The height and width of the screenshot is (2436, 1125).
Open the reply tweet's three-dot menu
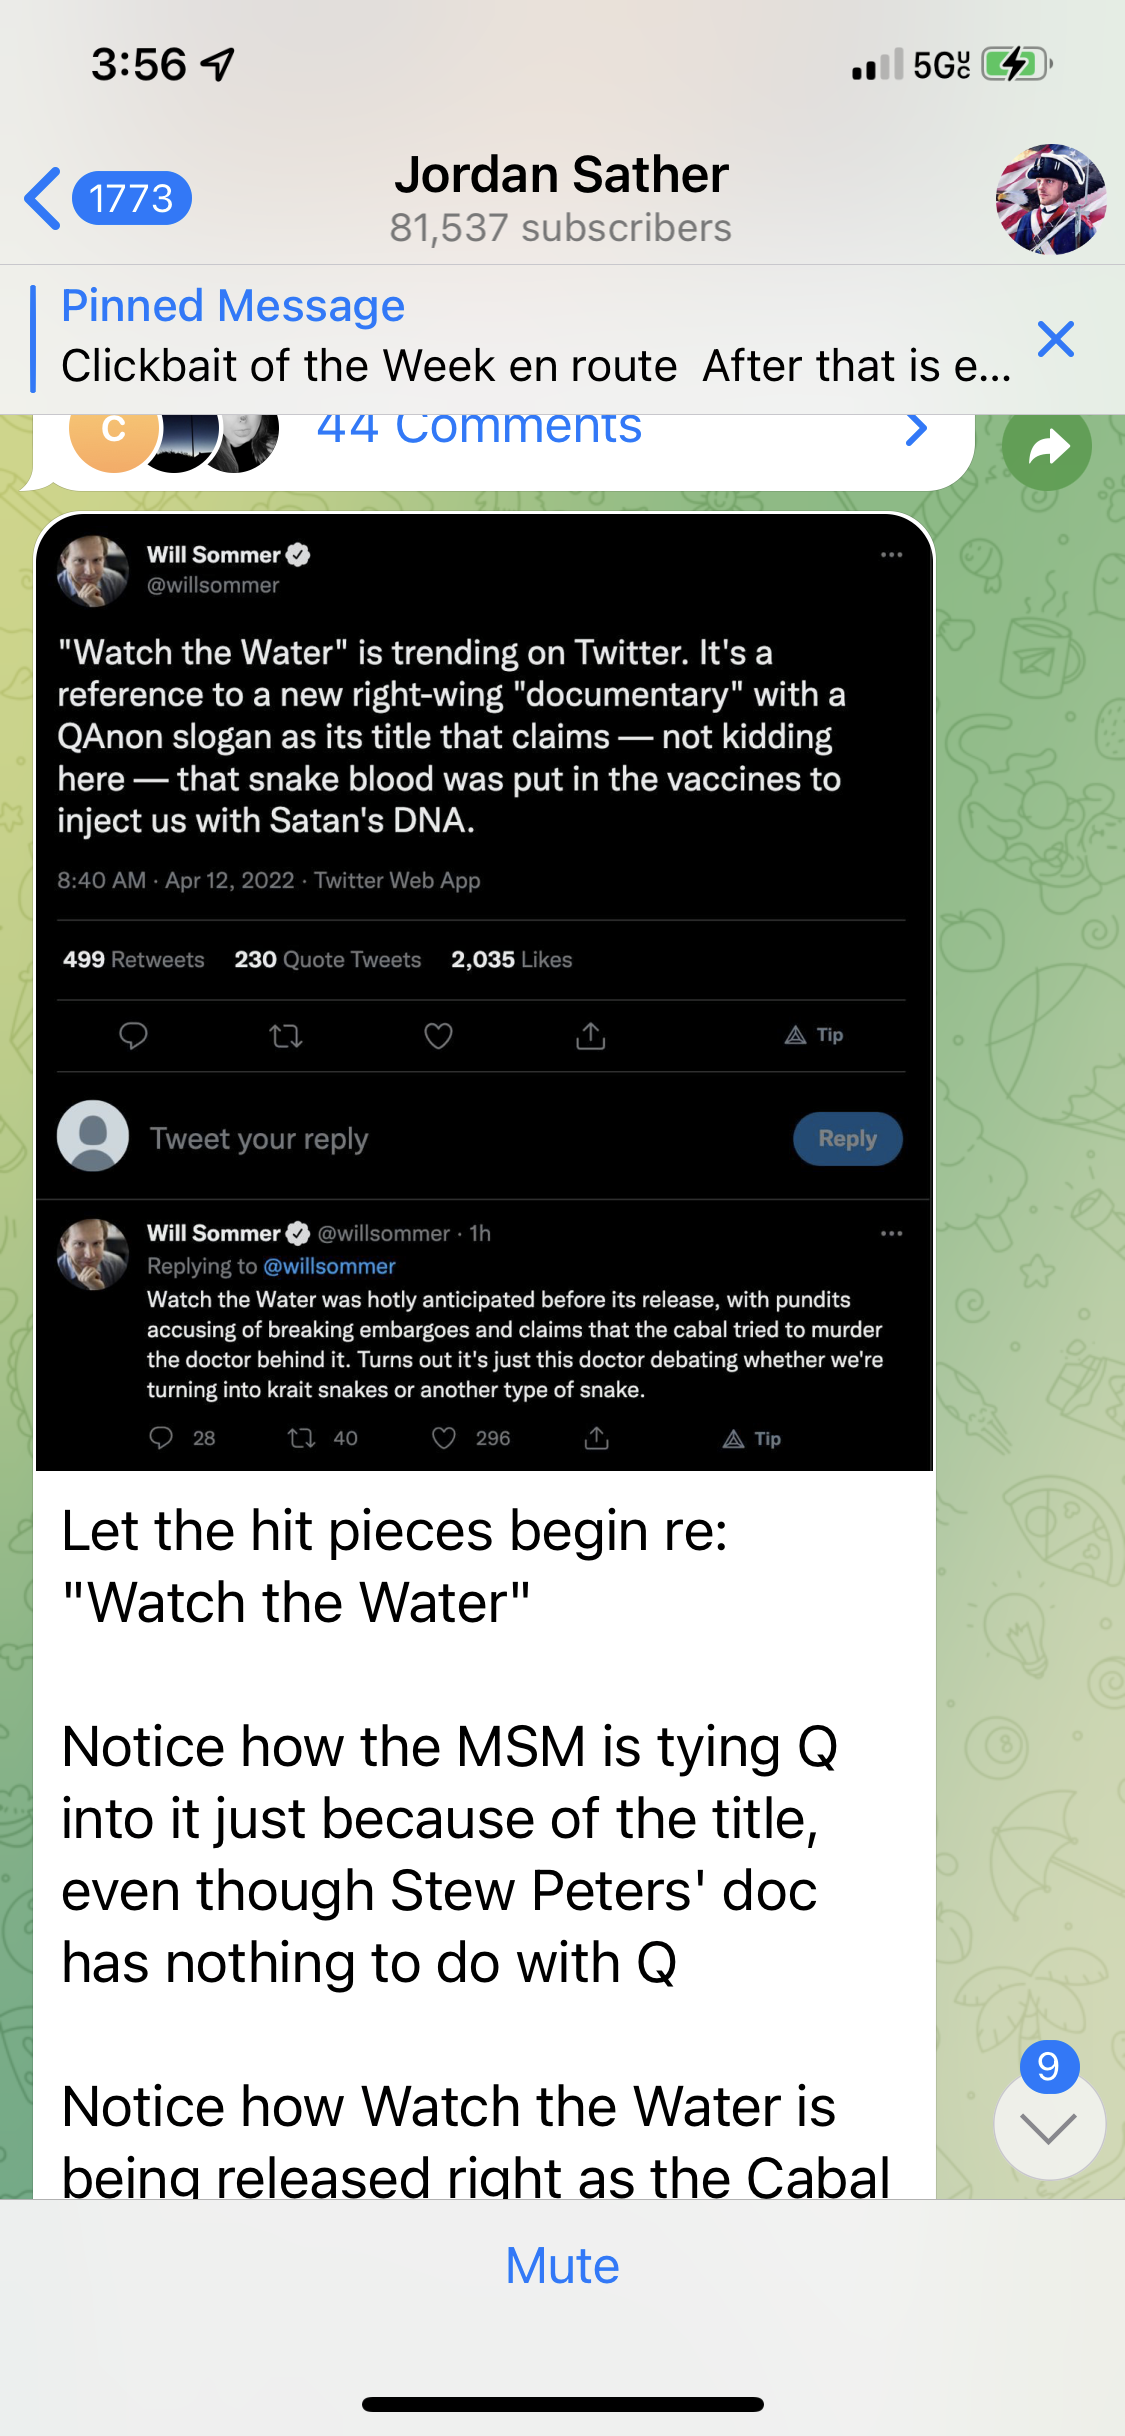(x=891, y=1234)
